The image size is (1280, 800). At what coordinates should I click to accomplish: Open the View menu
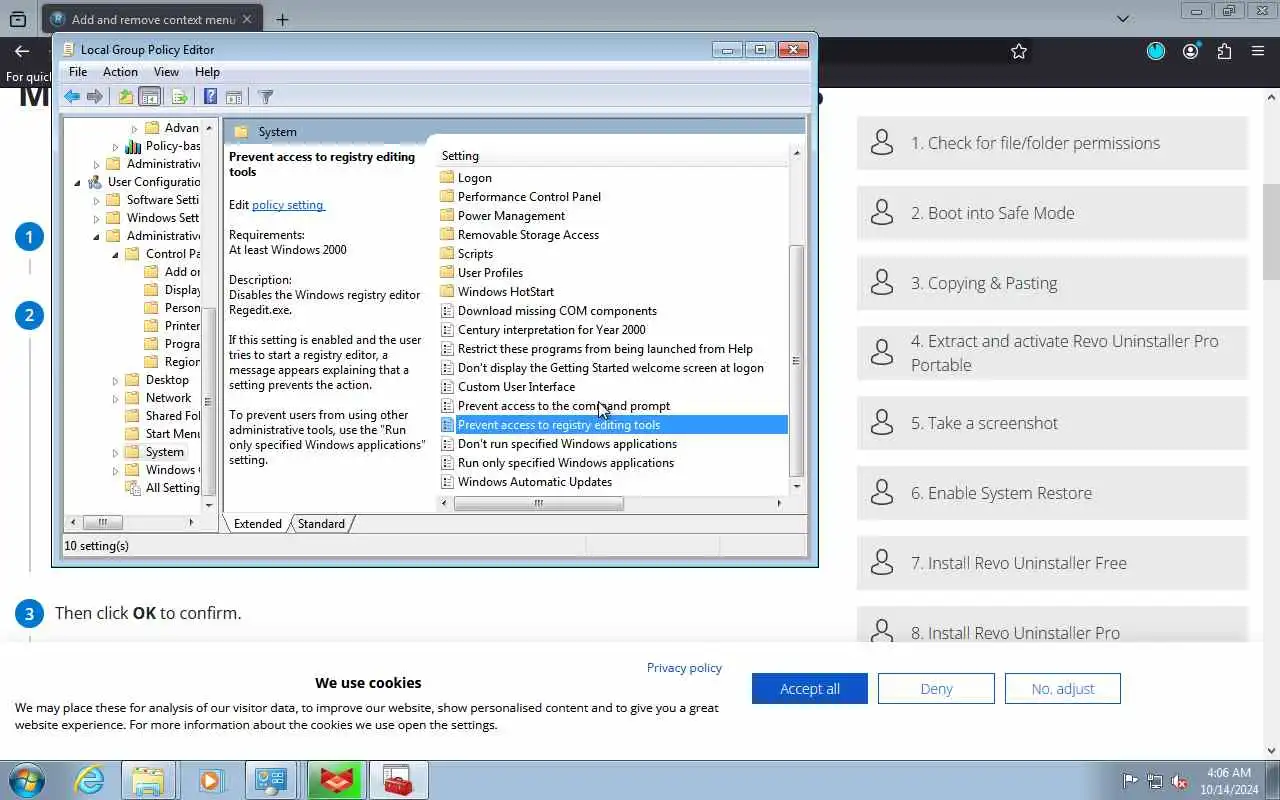[166, 72]
